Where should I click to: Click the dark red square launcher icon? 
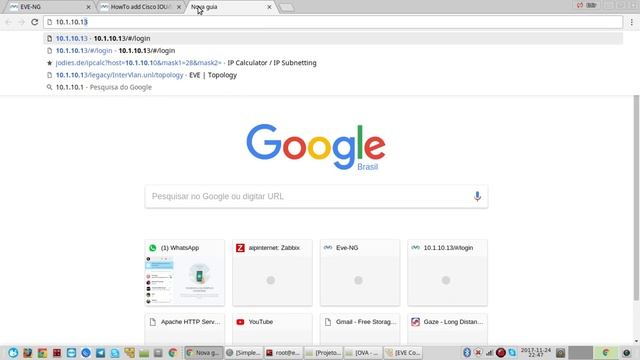coord(57,353)
